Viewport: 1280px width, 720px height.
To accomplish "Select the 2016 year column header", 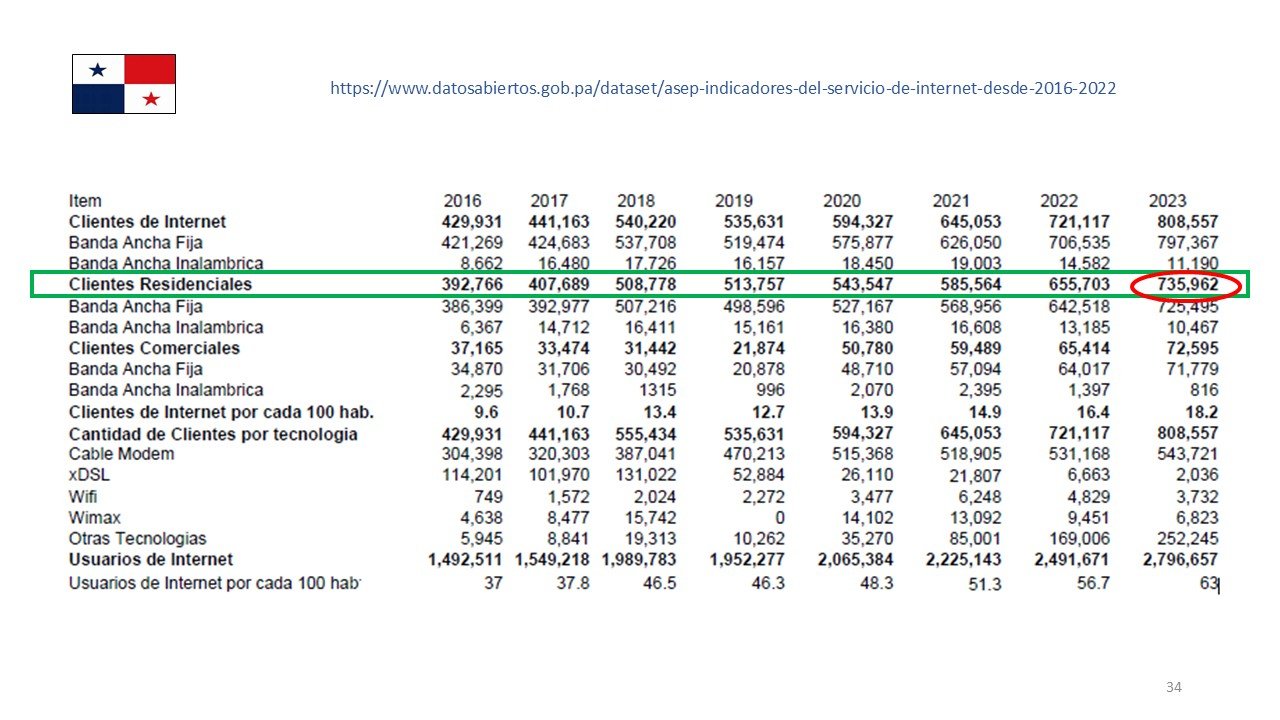I will 462,201.
